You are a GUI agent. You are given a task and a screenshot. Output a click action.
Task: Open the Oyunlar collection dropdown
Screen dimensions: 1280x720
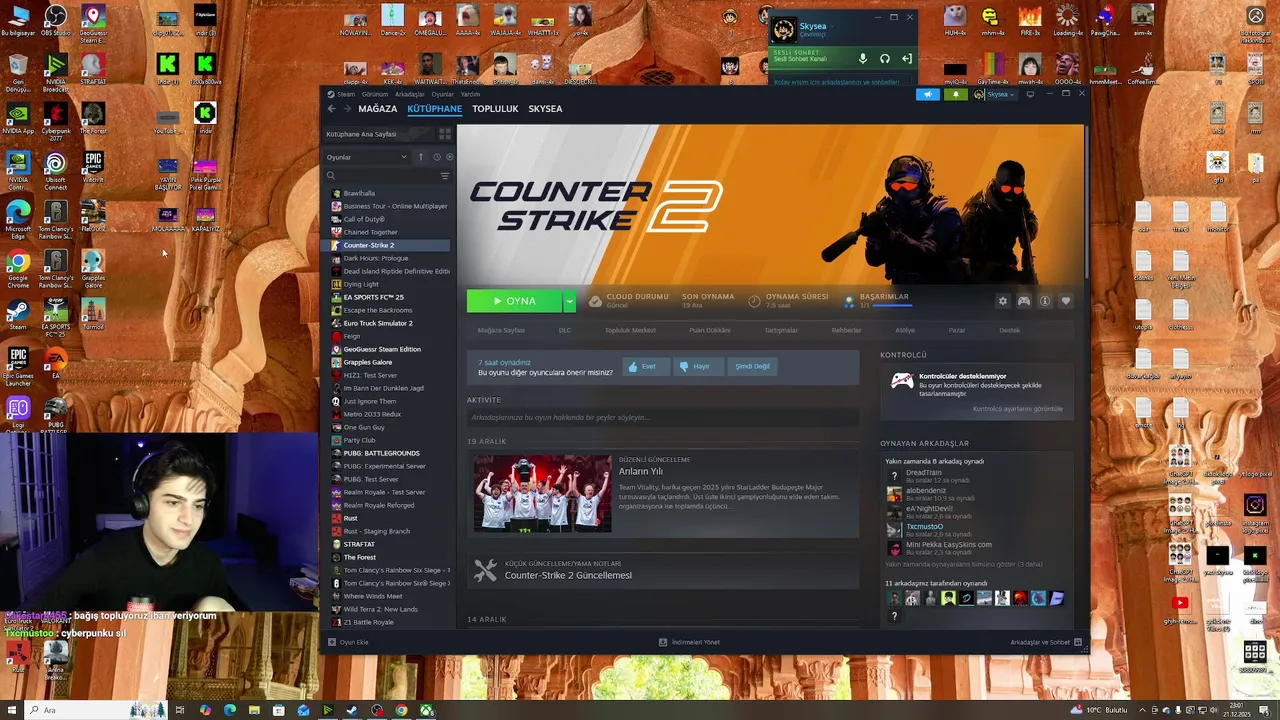click(x=368, y=157)
